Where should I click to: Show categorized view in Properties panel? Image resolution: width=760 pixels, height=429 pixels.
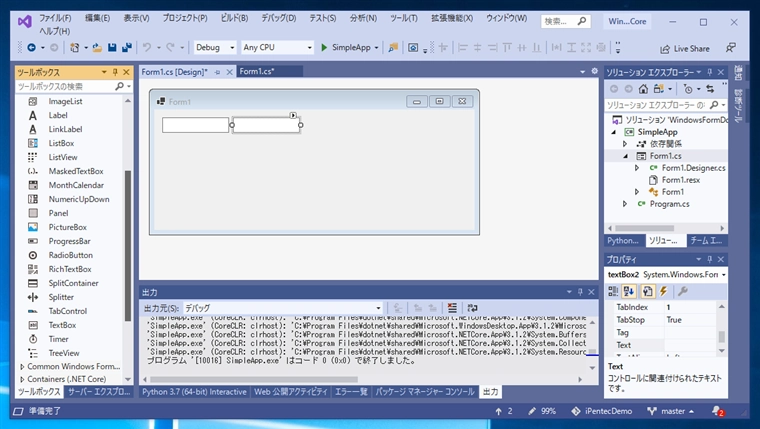(613, 291)
